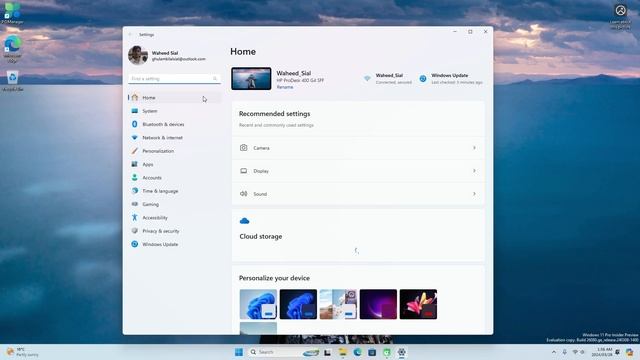Viewport: 640px width, 360px height.
Task: Open the Waheed_Sial Wi-Fi connection status
Action: click(x=387, y=78)
